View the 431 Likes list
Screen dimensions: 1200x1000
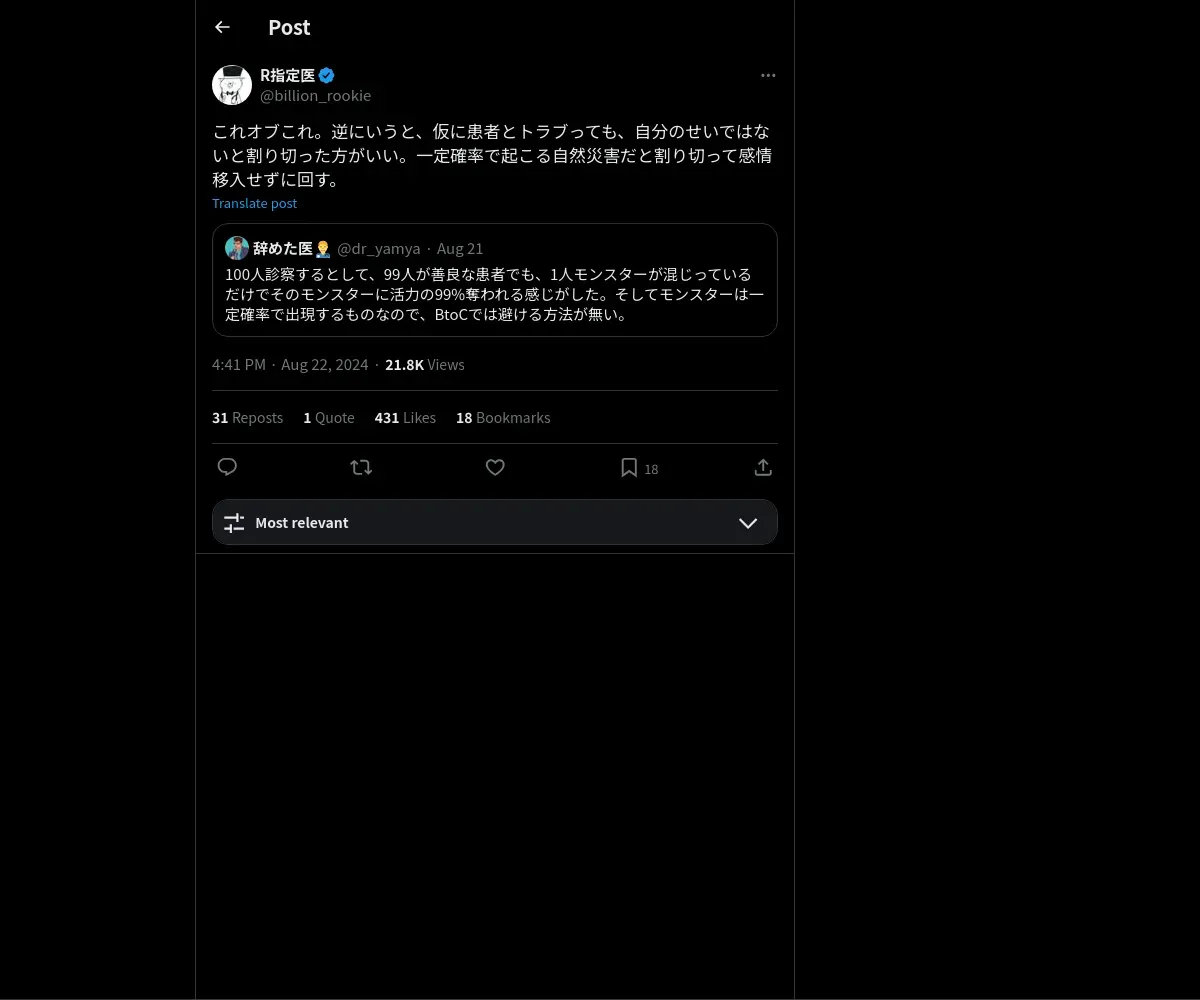click(x=405, y=418)
